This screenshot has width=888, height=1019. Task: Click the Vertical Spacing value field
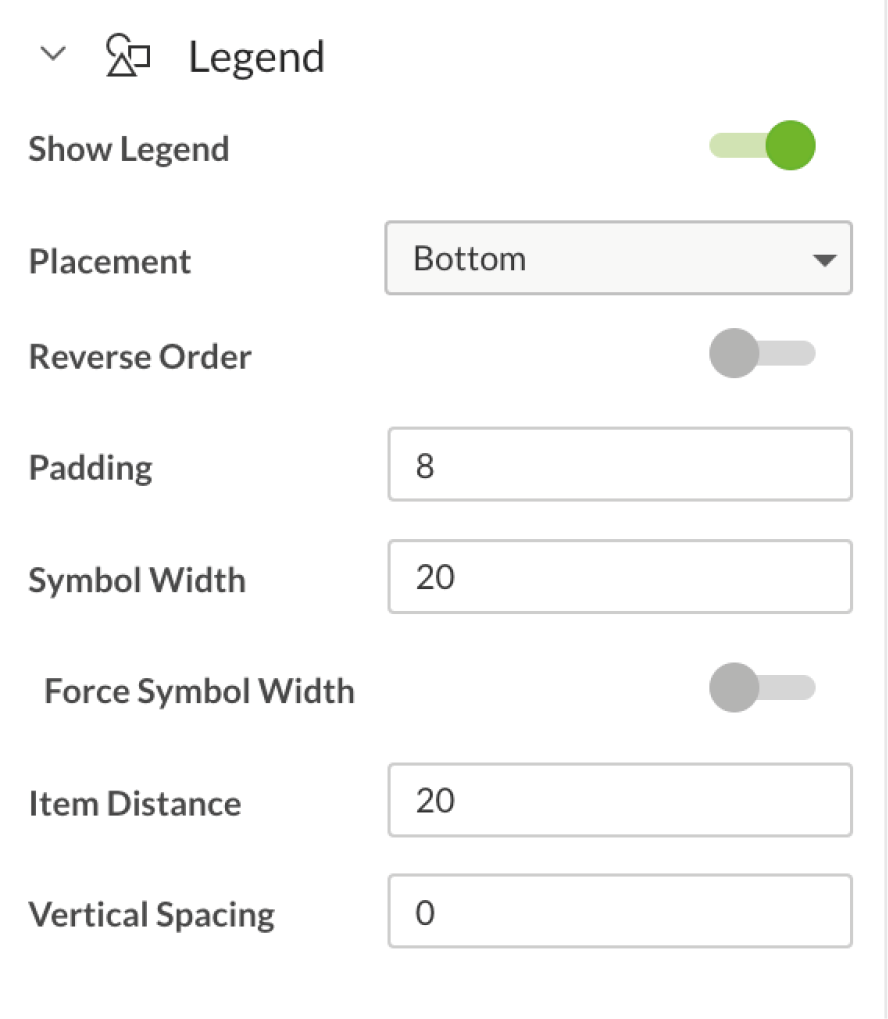(620, 911)
